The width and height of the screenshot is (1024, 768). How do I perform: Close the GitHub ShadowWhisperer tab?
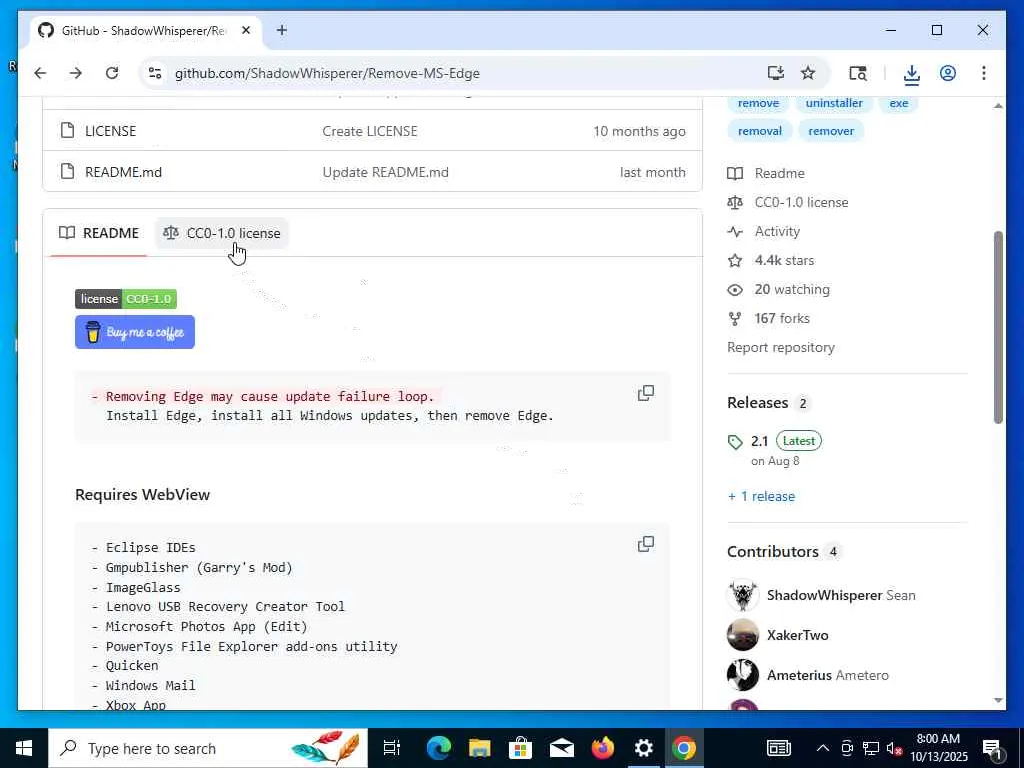246,30
